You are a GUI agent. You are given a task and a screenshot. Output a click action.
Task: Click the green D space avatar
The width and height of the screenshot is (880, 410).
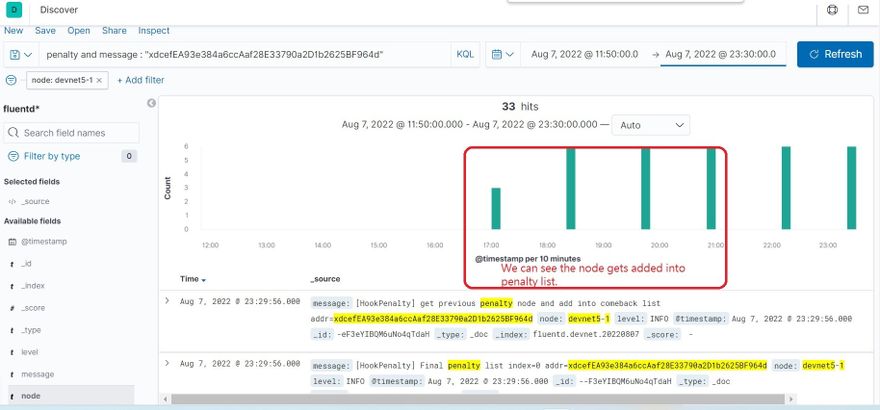14,10
